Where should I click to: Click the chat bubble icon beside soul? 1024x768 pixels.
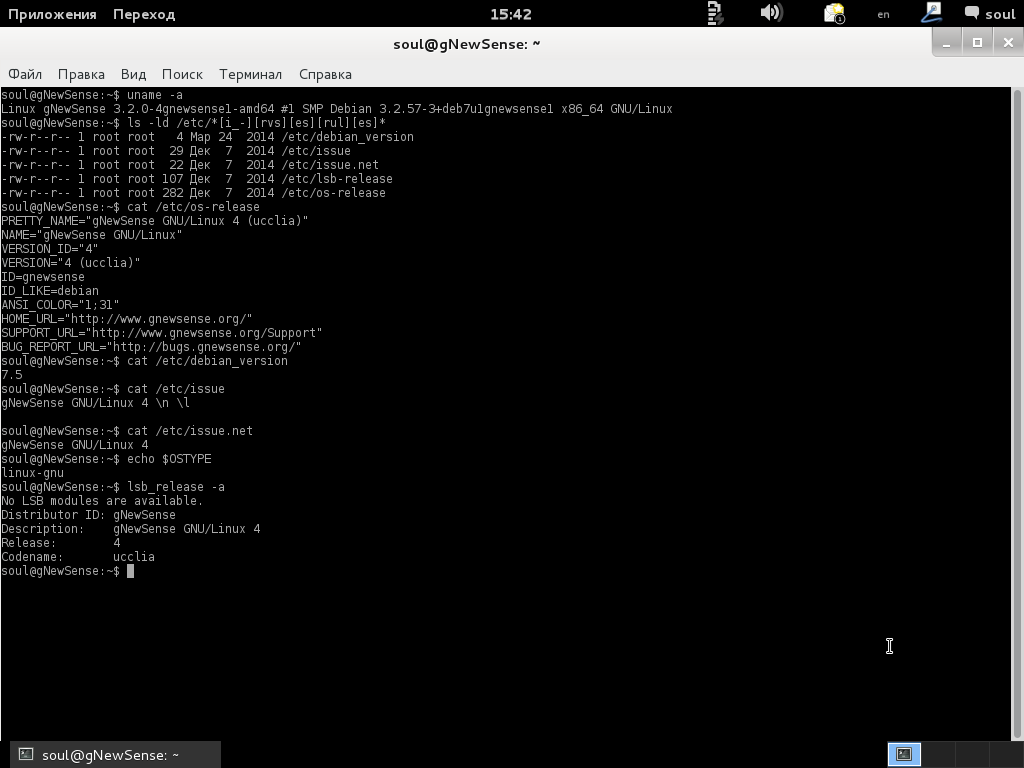pyautogui.click(x=972, y=12)
